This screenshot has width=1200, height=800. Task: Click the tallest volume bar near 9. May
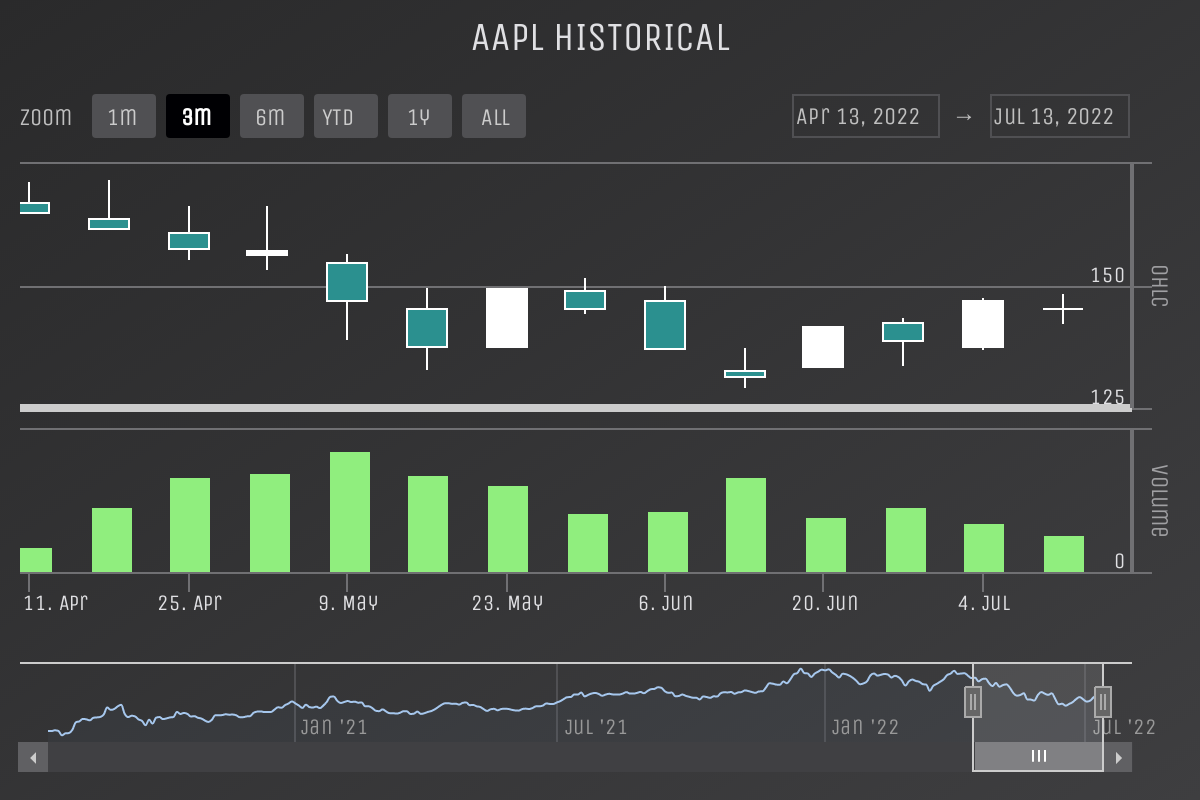(x=350, y=512)
